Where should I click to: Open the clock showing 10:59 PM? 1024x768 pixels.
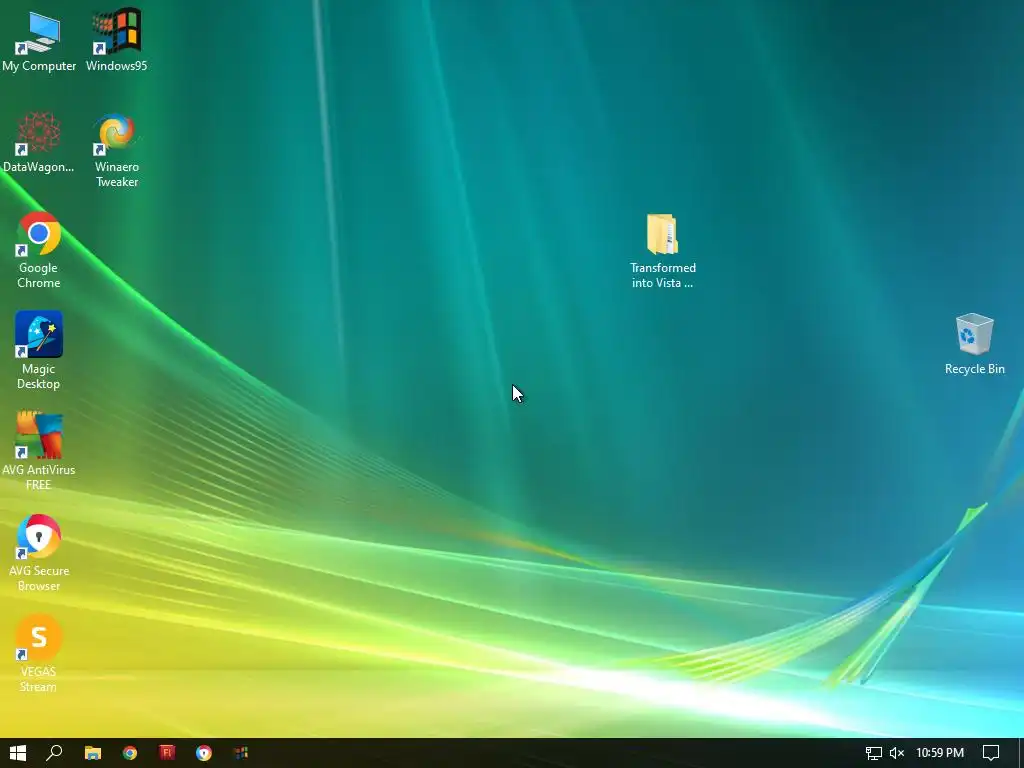click(940, 753)
